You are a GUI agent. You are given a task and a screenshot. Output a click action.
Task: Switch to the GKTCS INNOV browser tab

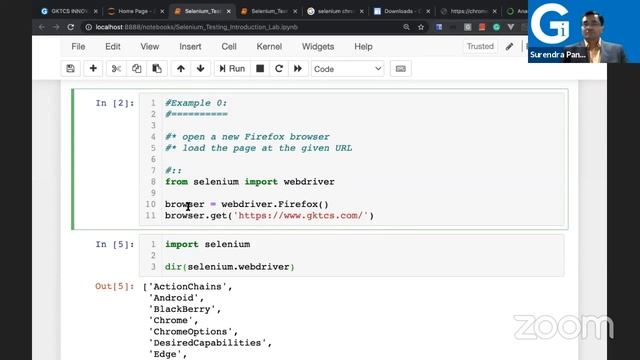click(69, 11)
